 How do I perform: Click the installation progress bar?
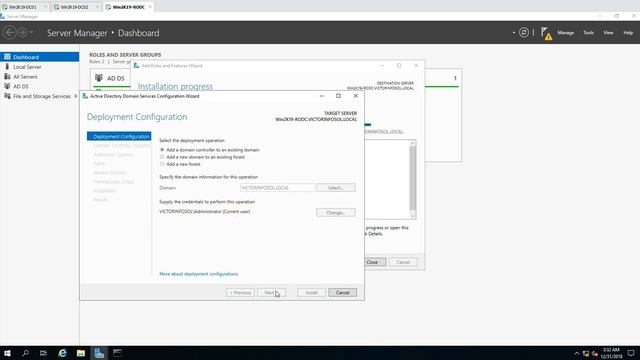[x=368, y=124]
